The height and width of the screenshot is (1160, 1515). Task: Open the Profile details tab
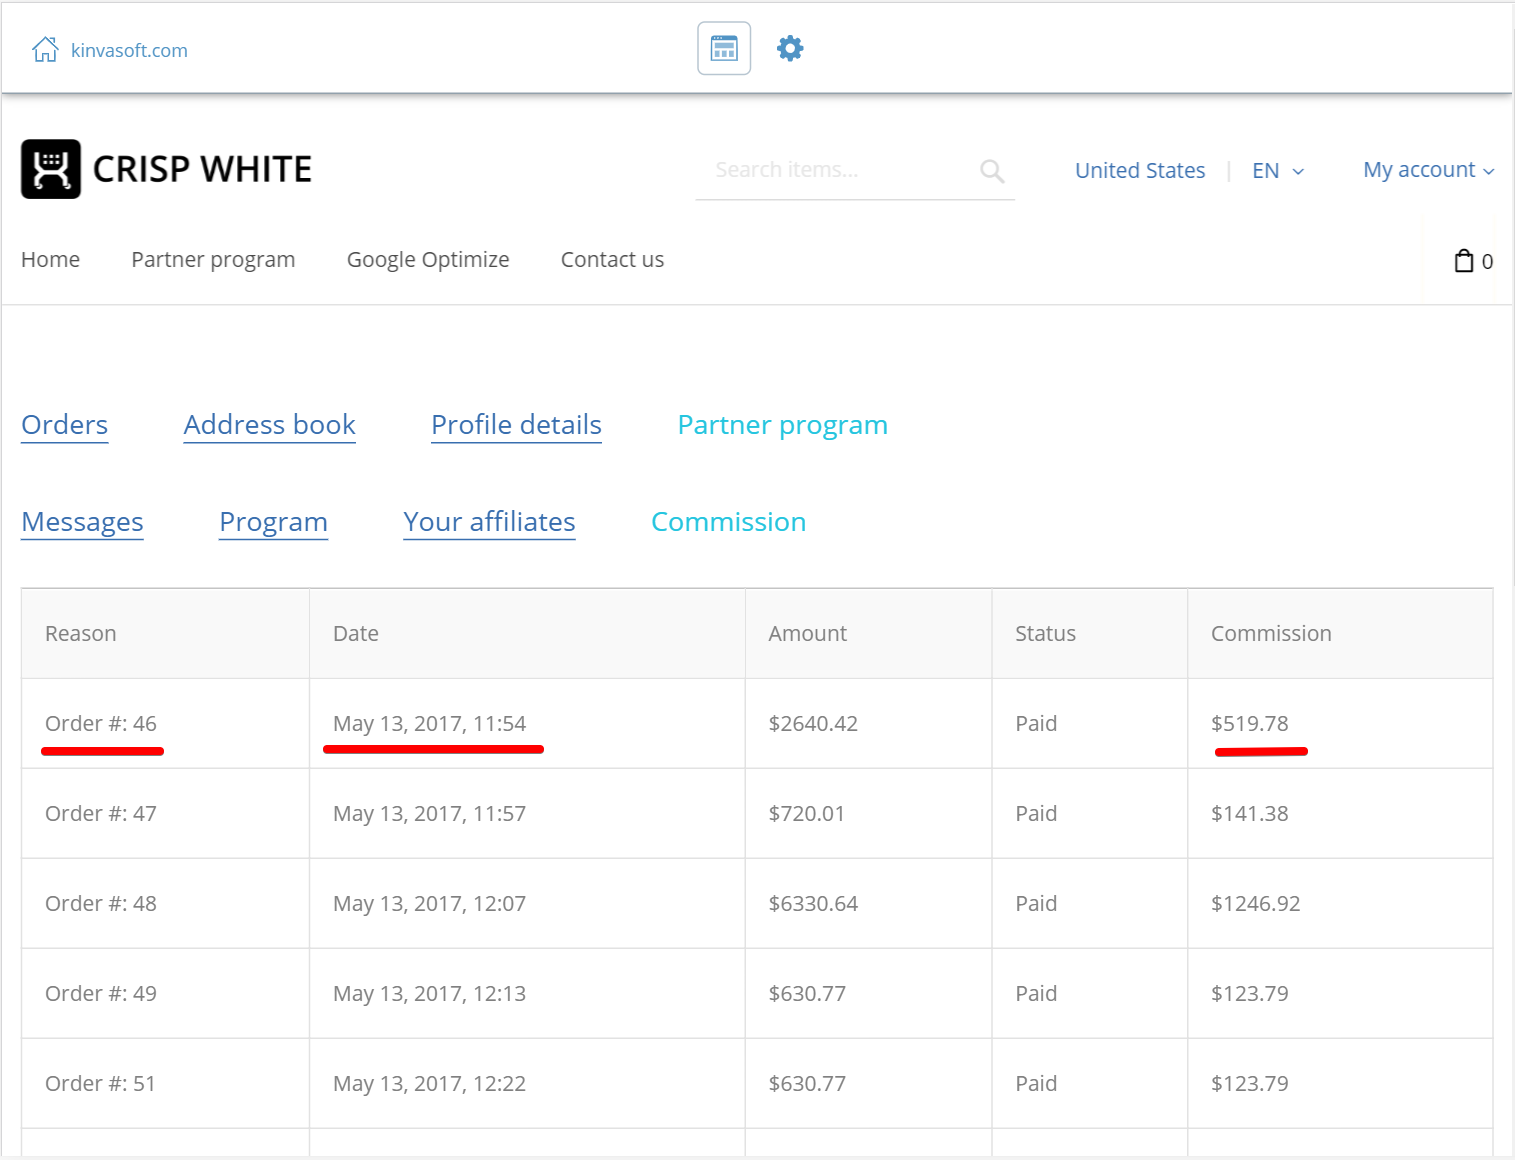pyautogui.click(x=516, y=425)
